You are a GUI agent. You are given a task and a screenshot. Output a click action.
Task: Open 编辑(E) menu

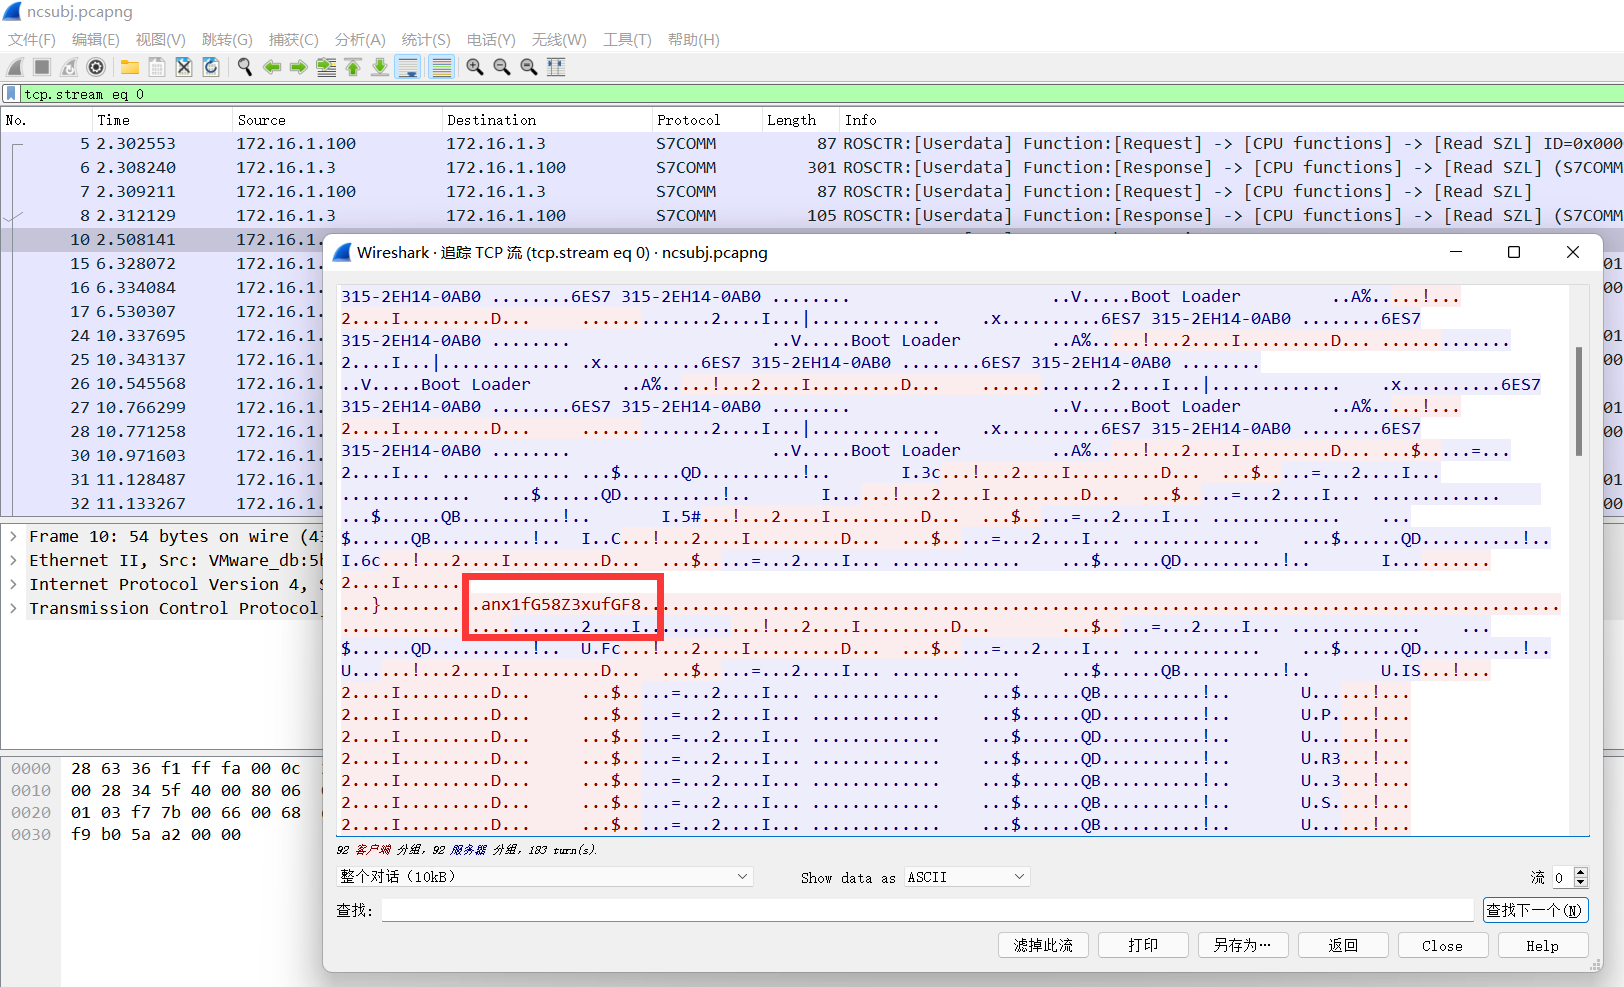coord(96,40)
